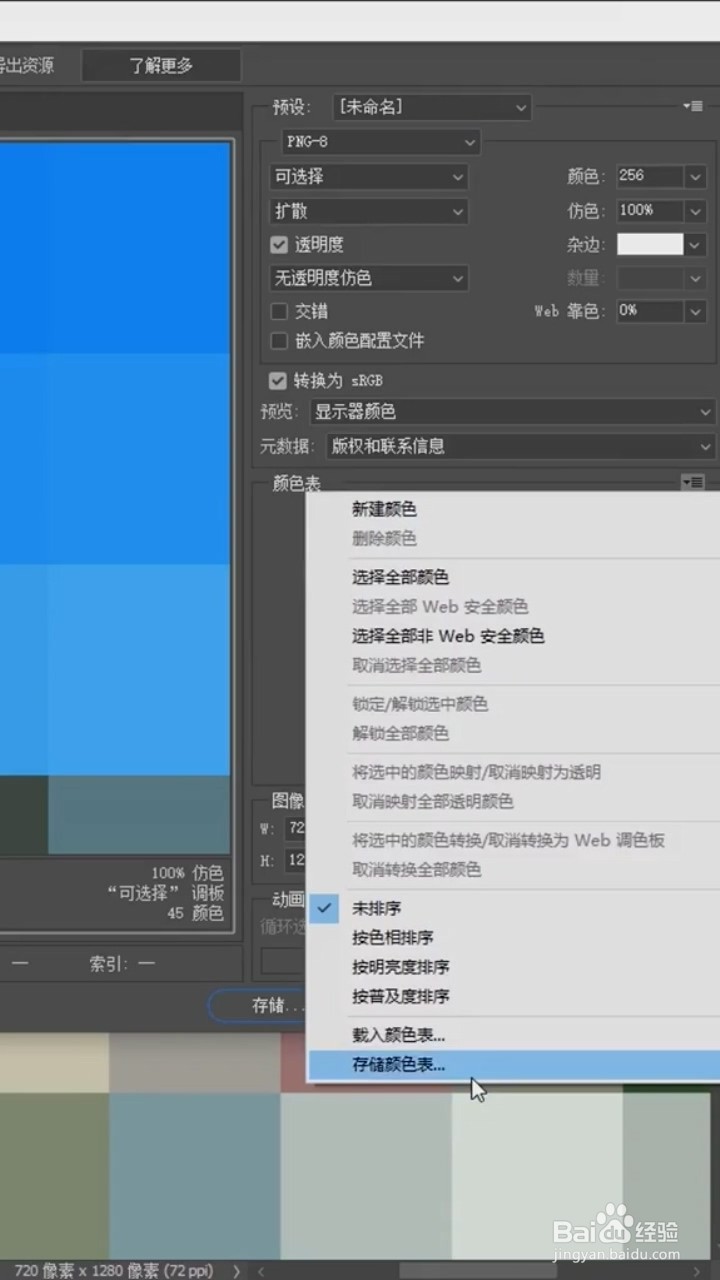Click the Web 靠色 0% field

(650, 311)
